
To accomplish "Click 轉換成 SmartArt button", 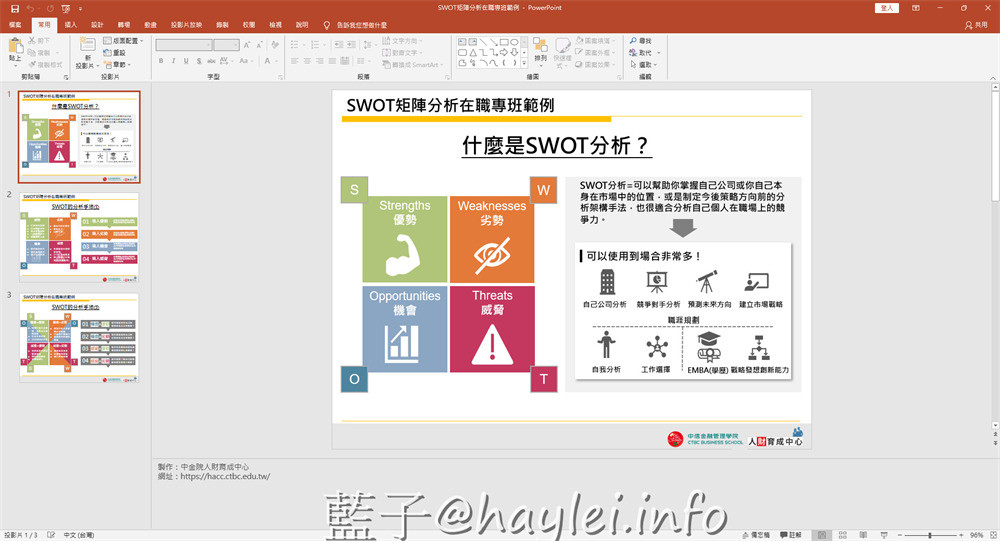I will pyautogui.click(x=413, y=64).
